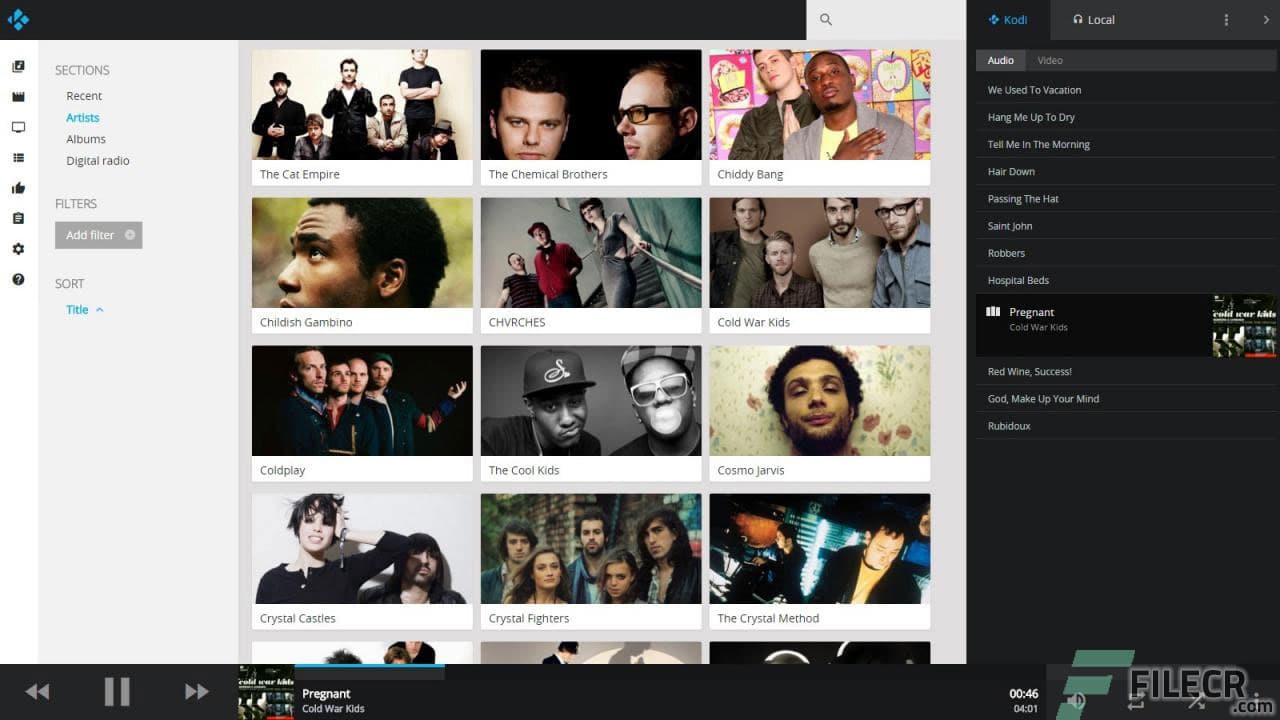
Task: Open the Coldplay artist card
Action: point(362,414)
